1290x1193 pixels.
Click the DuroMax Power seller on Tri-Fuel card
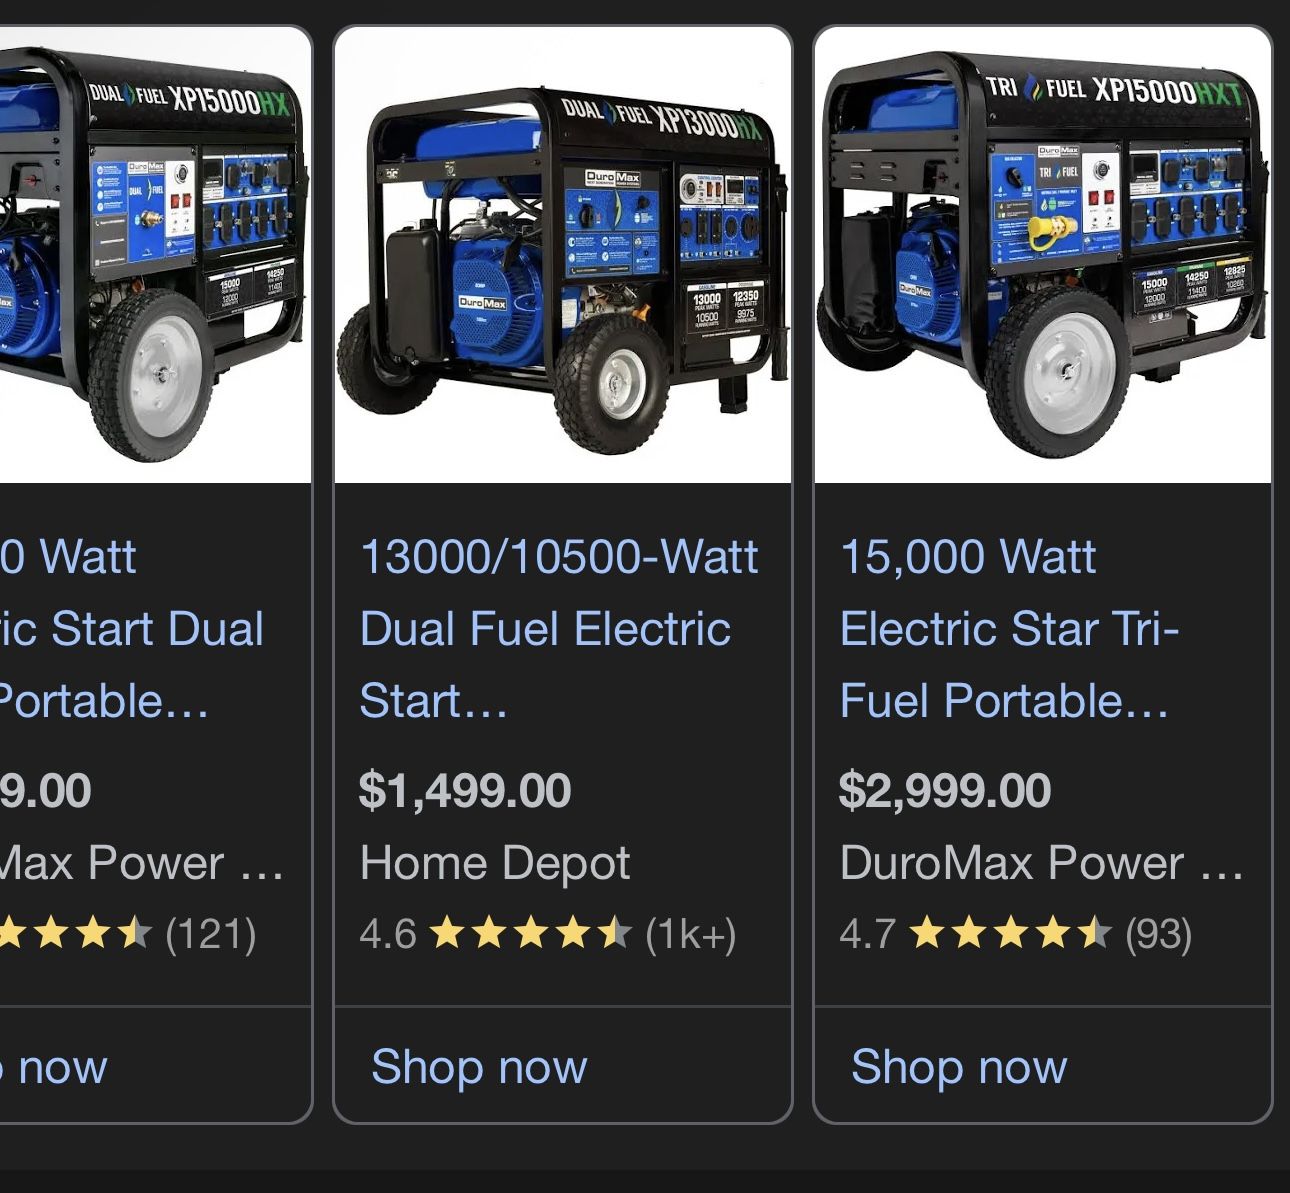(1042, 863)
